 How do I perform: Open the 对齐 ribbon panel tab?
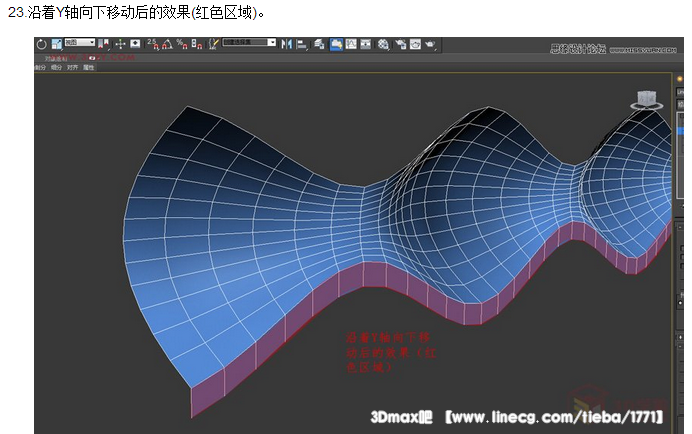[x=72, y=68]
